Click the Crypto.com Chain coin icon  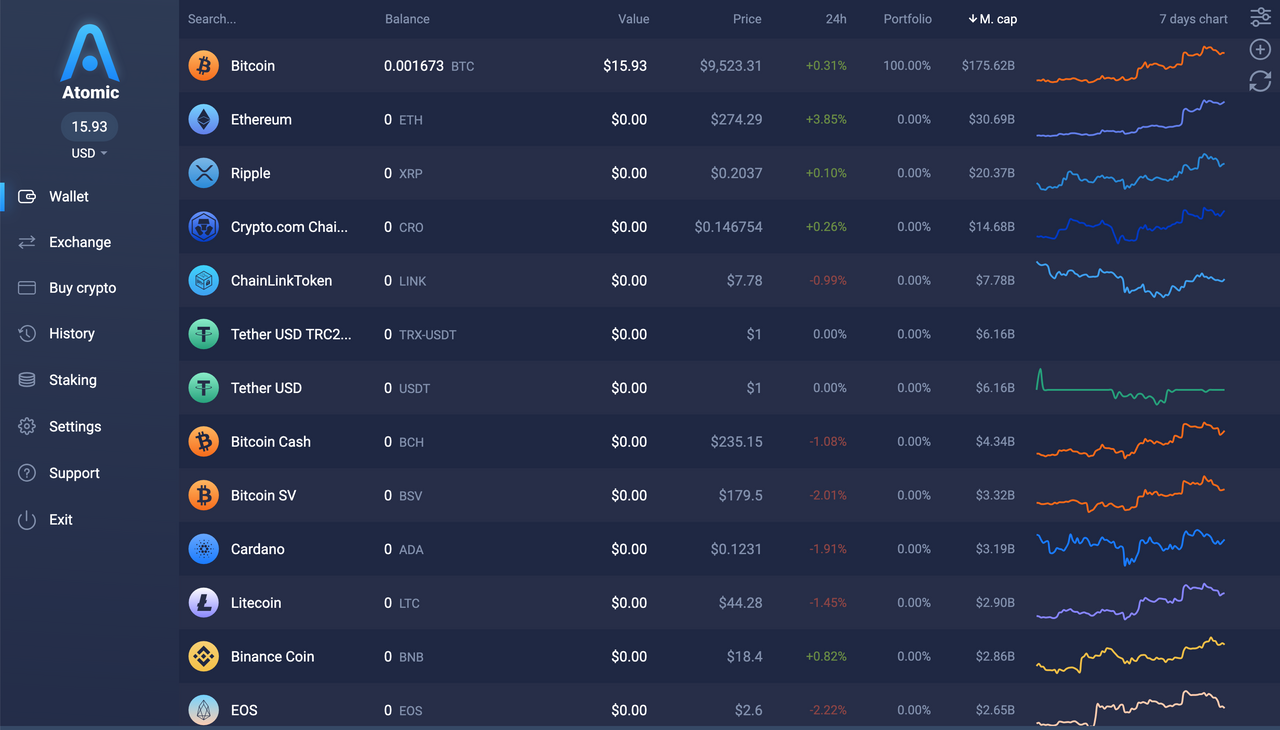pyautogui.click(x=204, y=227)
